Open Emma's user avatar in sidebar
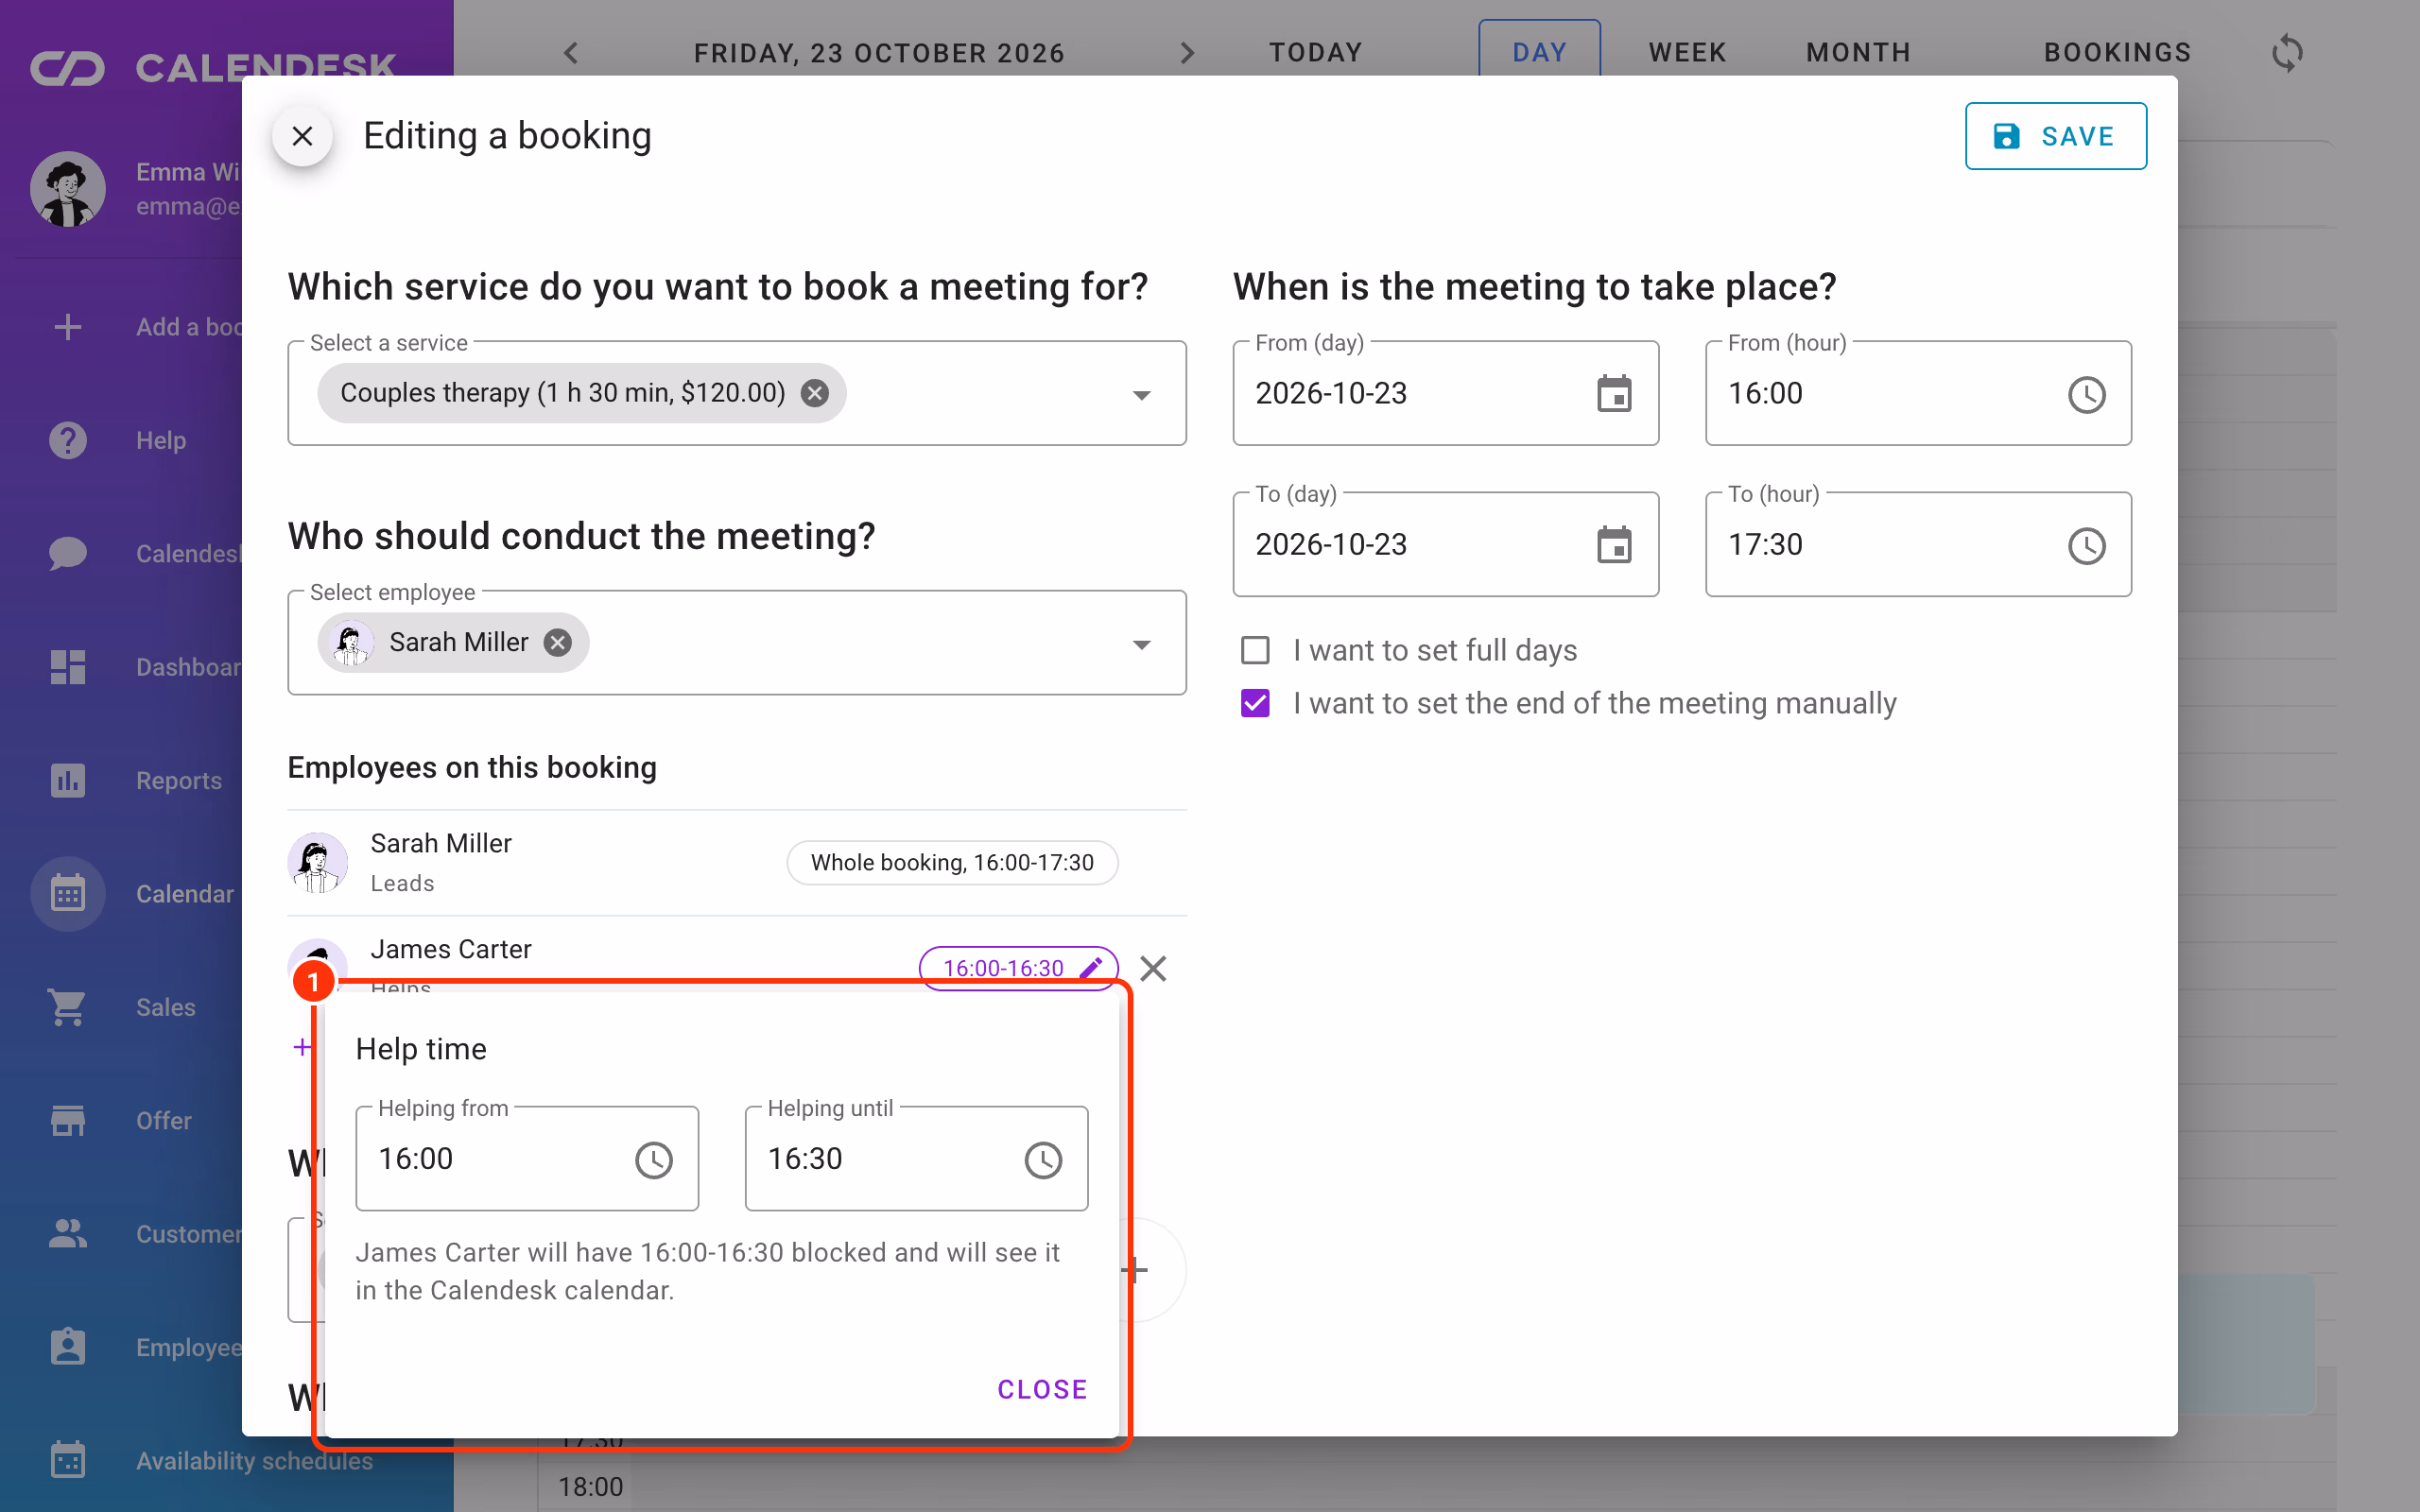The height and width of the screenshot is (1512, 2420). (68, 189)
